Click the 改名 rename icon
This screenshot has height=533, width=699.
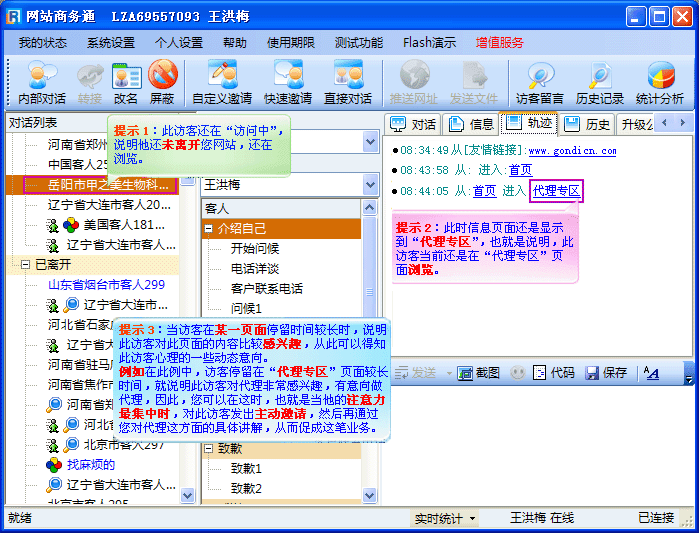tap(126, 82)
